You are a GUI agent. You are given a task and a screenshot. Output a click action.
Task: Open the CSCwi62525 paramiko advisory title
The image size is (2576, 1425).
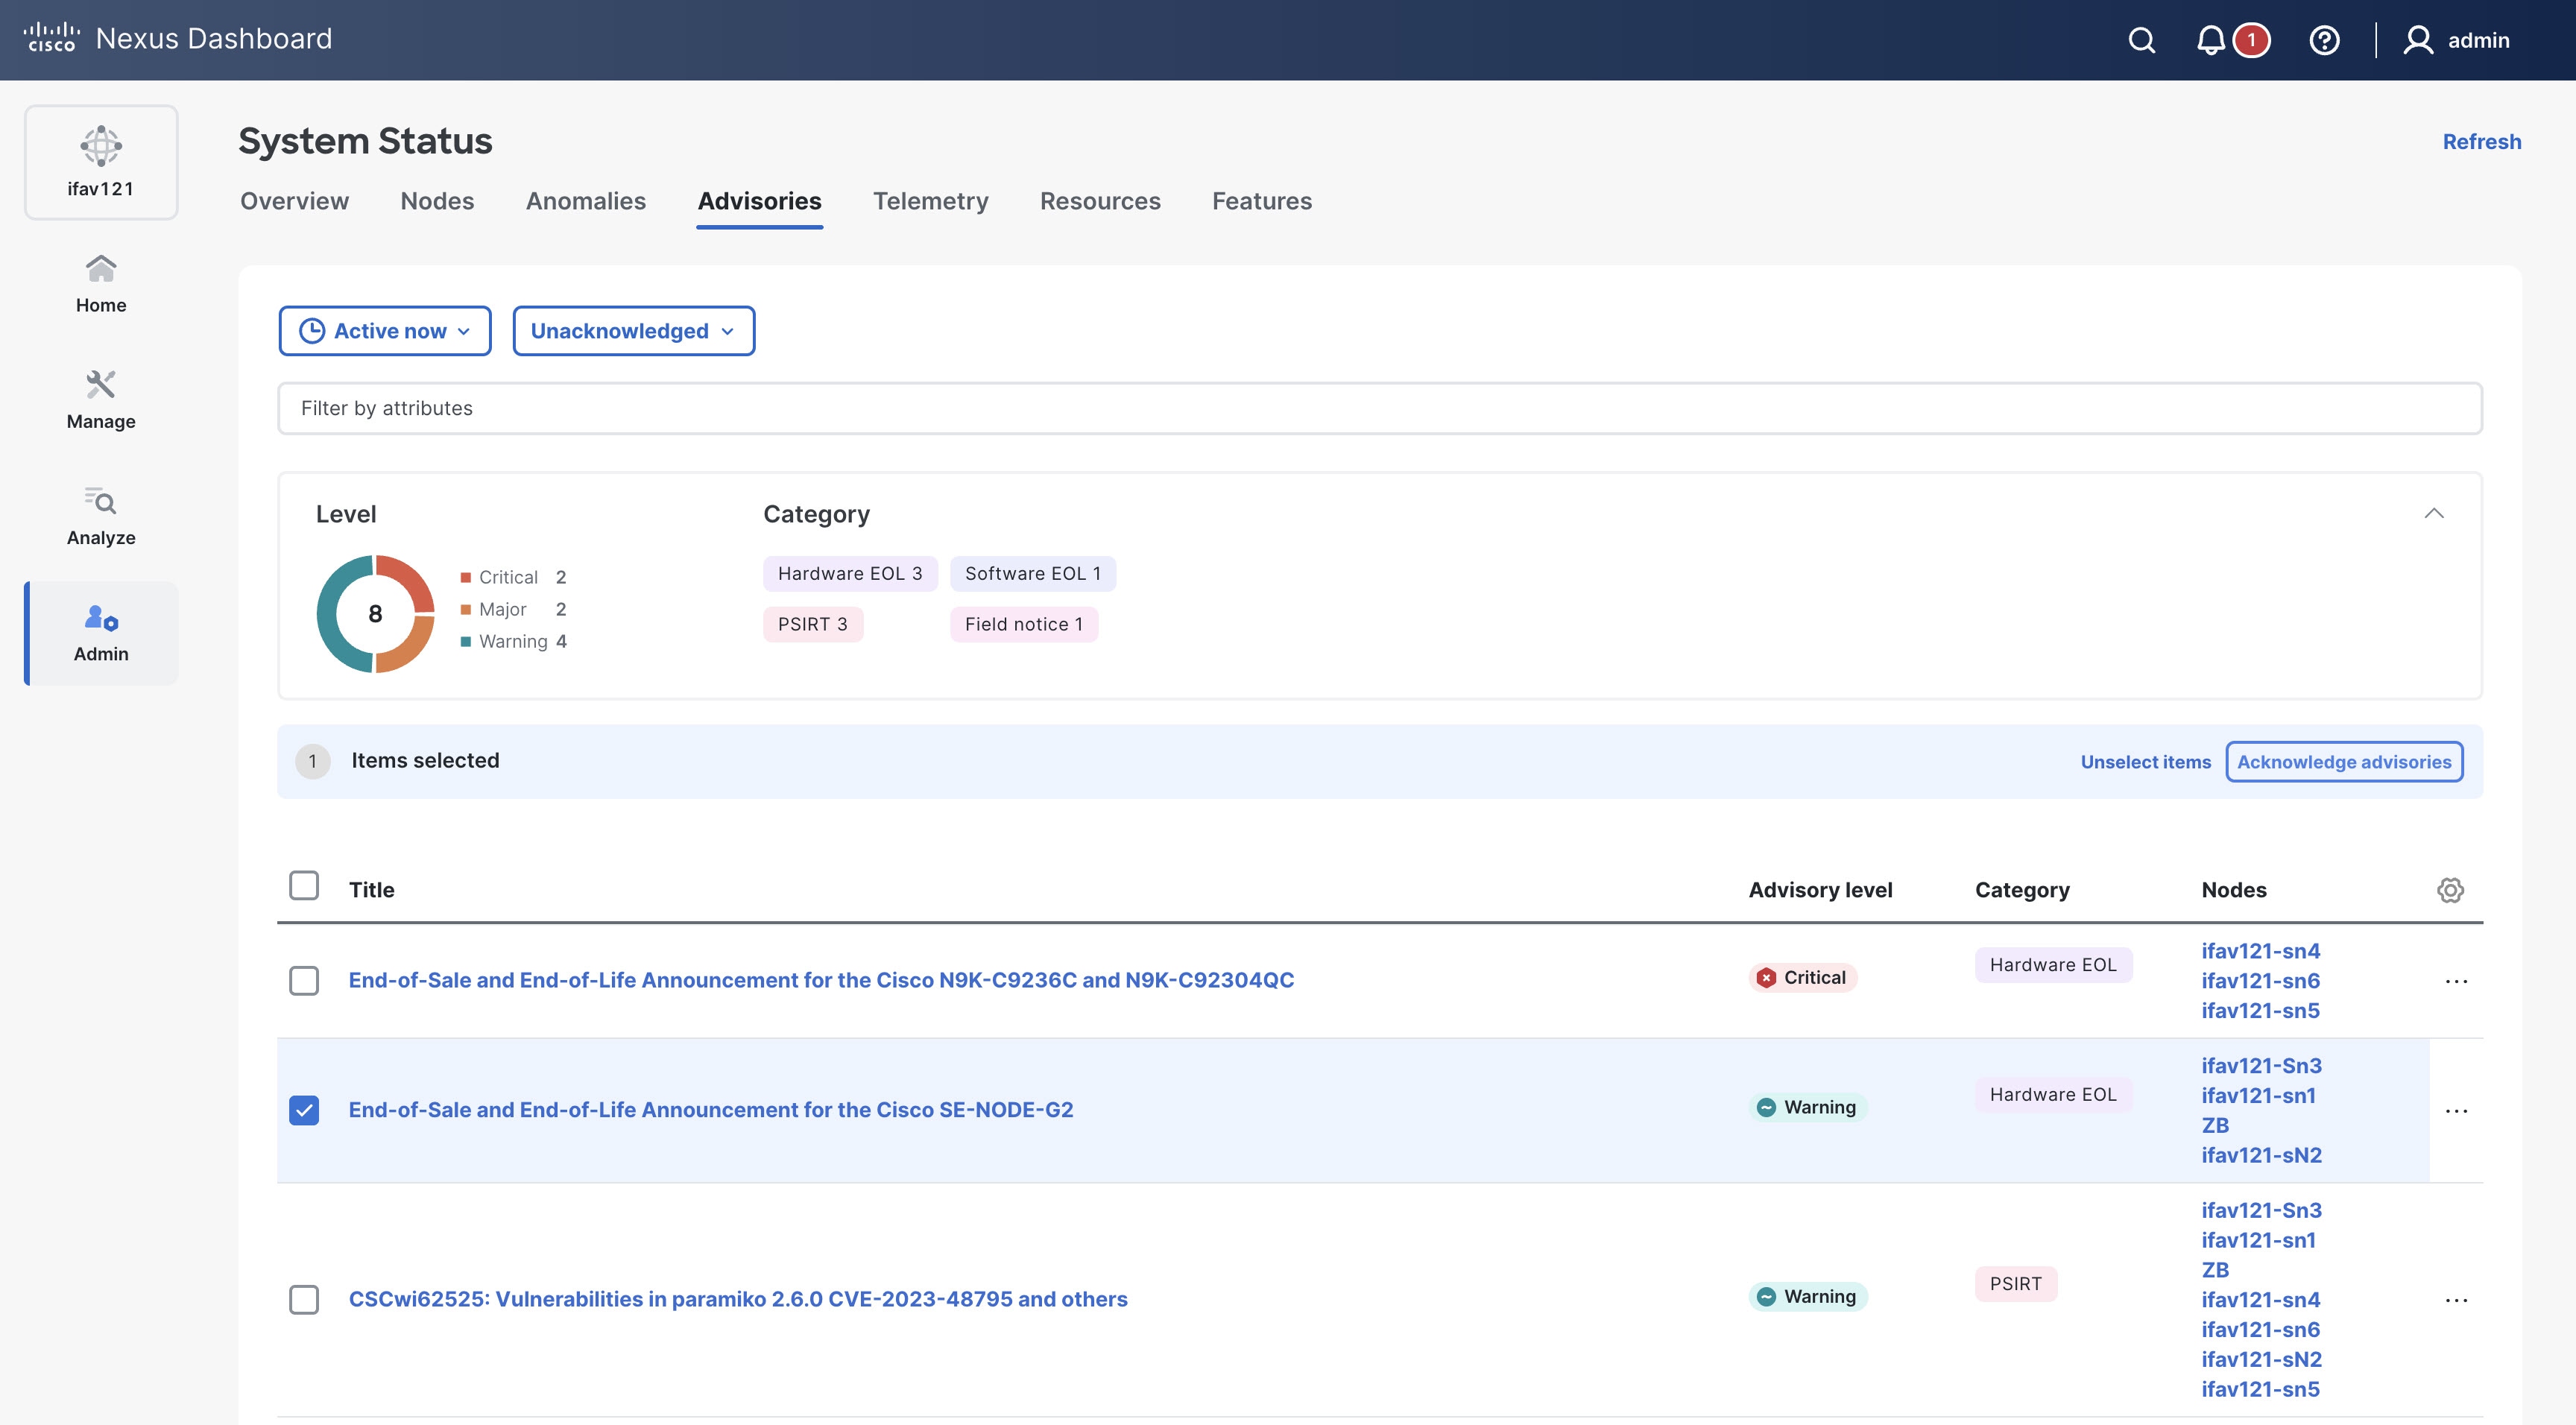point(738,1299)
